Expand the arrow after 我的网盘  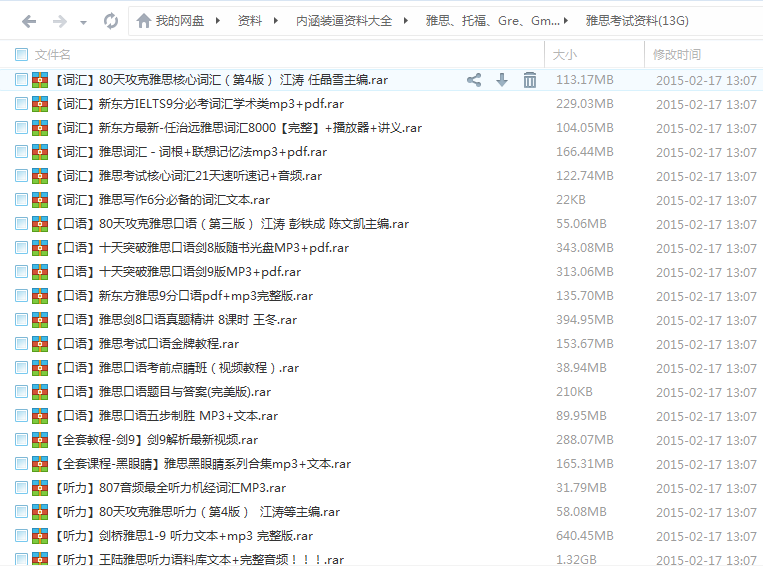coord(218,21)
